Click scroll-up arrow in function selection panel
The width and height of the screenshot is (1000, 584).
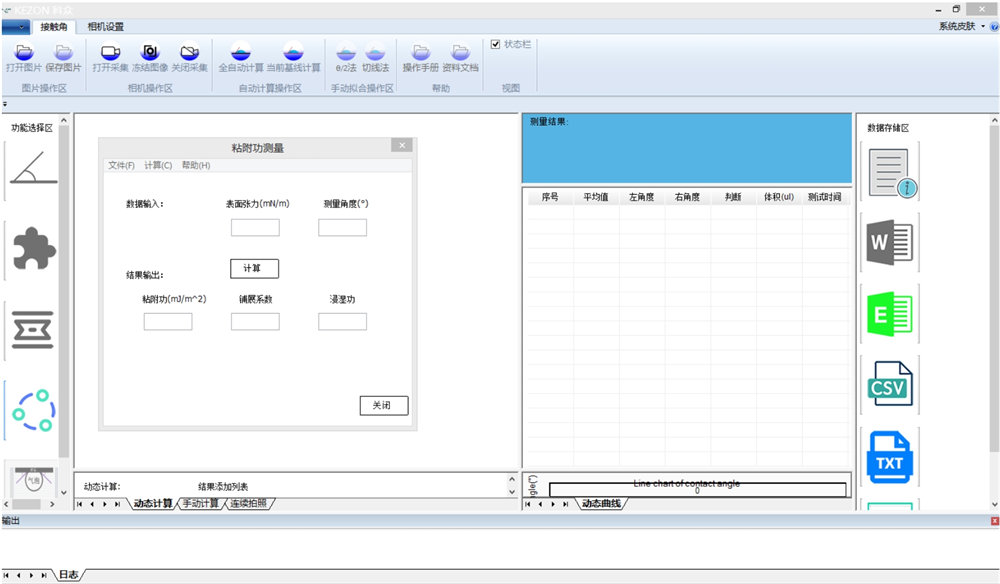click(x=64, y=120)
